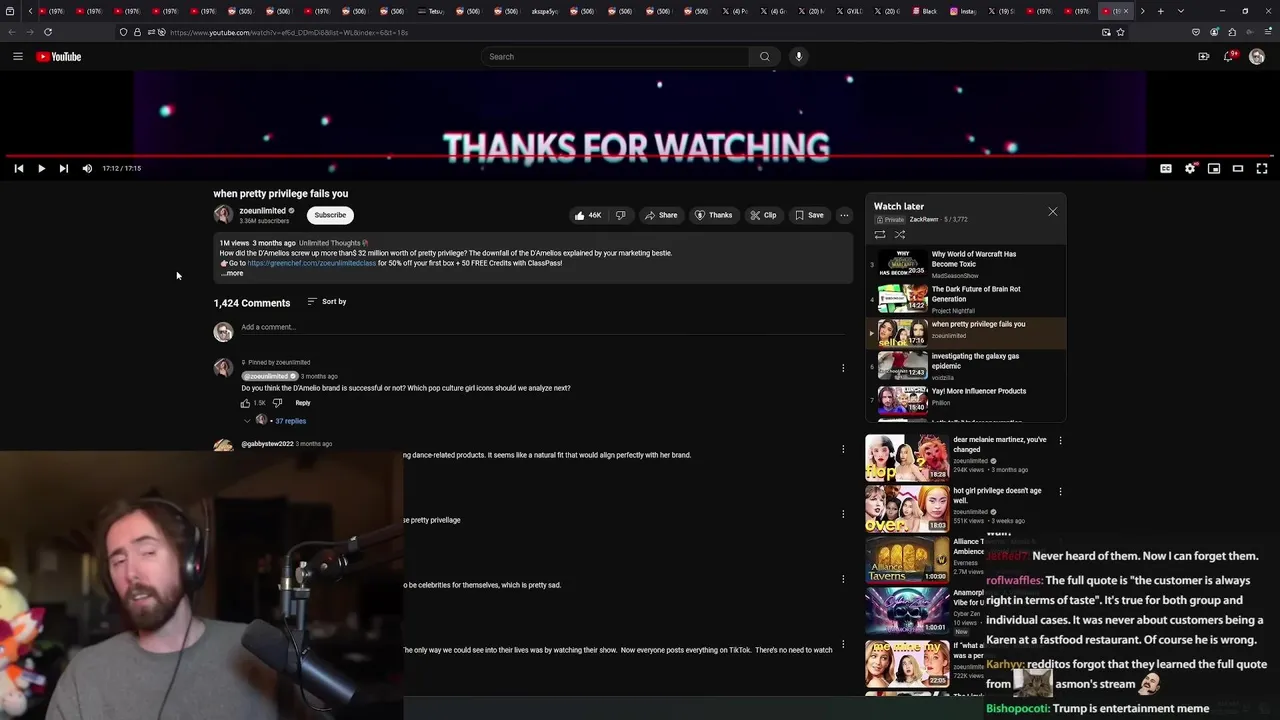Skip to the next video in player

(x=63, y=168)
